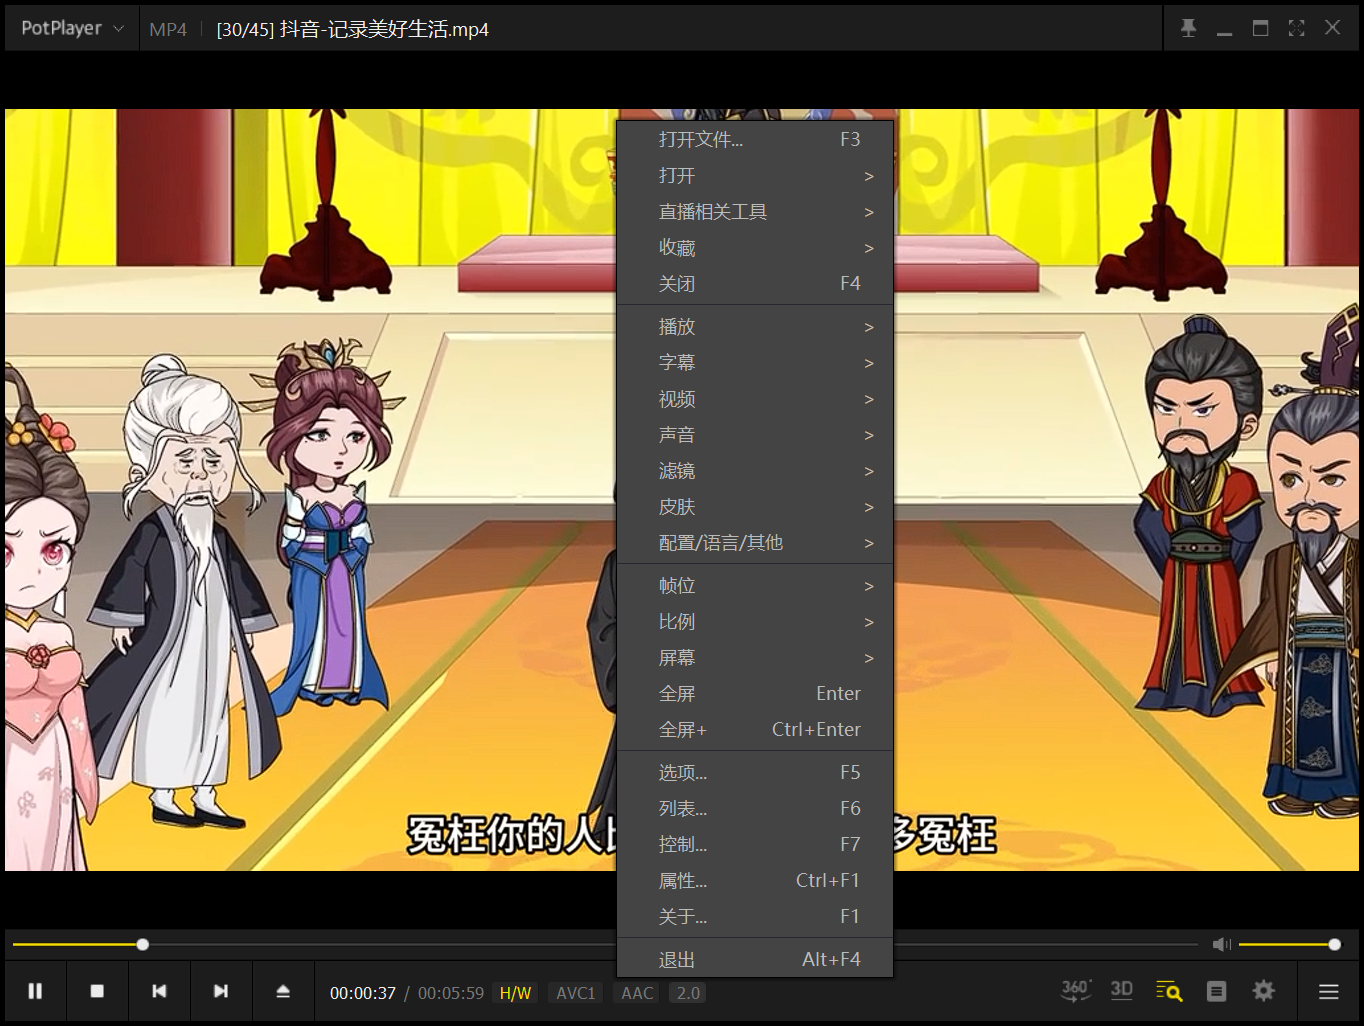
Task: Click the AVC1 video codec badge
Action: pos(576,993)
